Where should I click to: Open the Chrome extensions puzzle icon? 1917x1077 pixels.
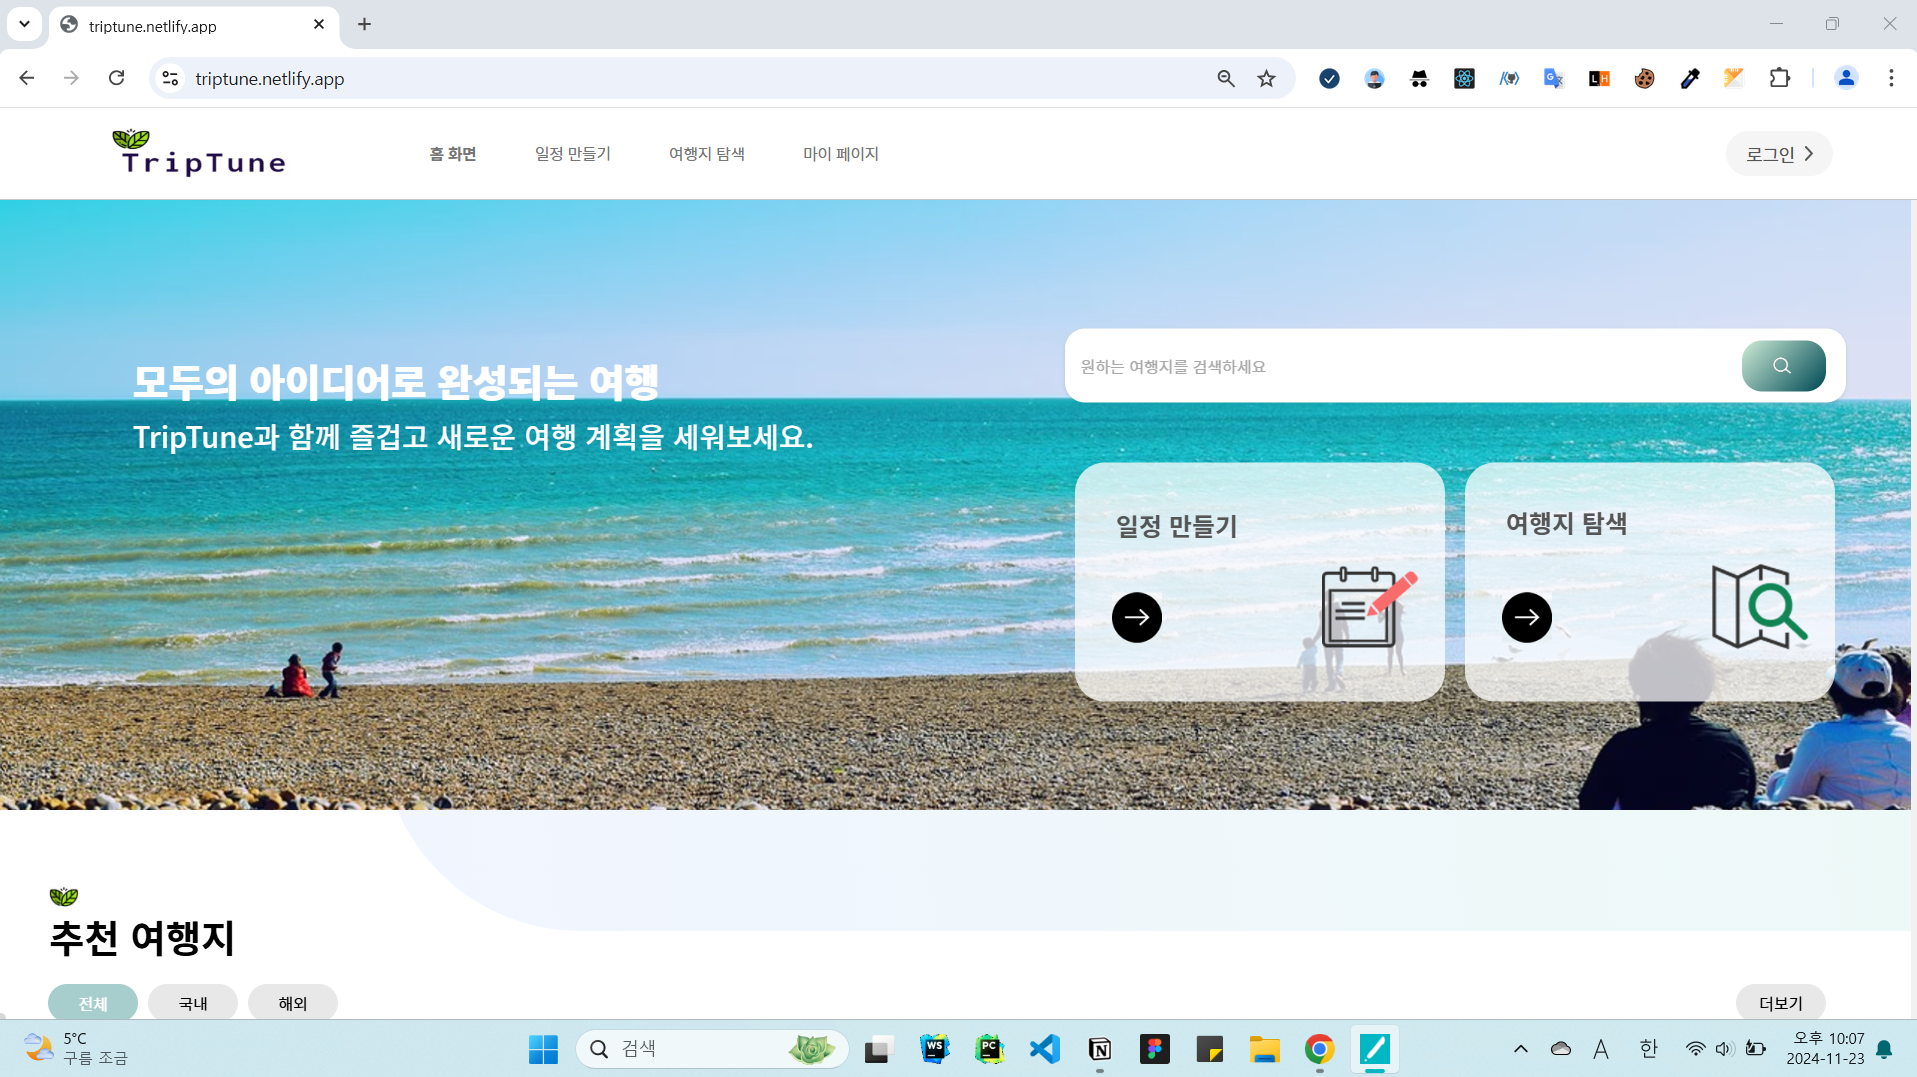click(x=1779, y=78)
